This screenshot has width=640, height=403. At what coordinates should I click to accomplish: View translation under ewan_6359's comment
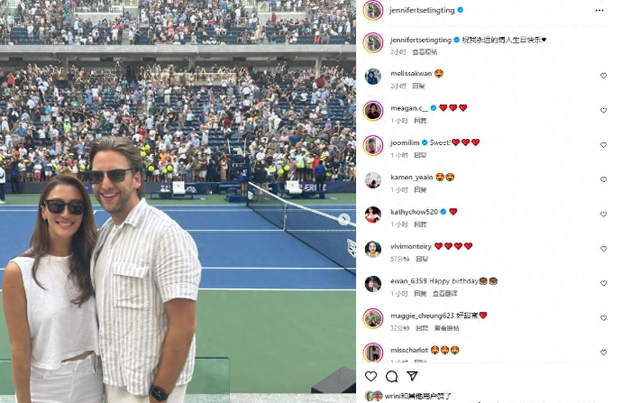click(444, 294)
